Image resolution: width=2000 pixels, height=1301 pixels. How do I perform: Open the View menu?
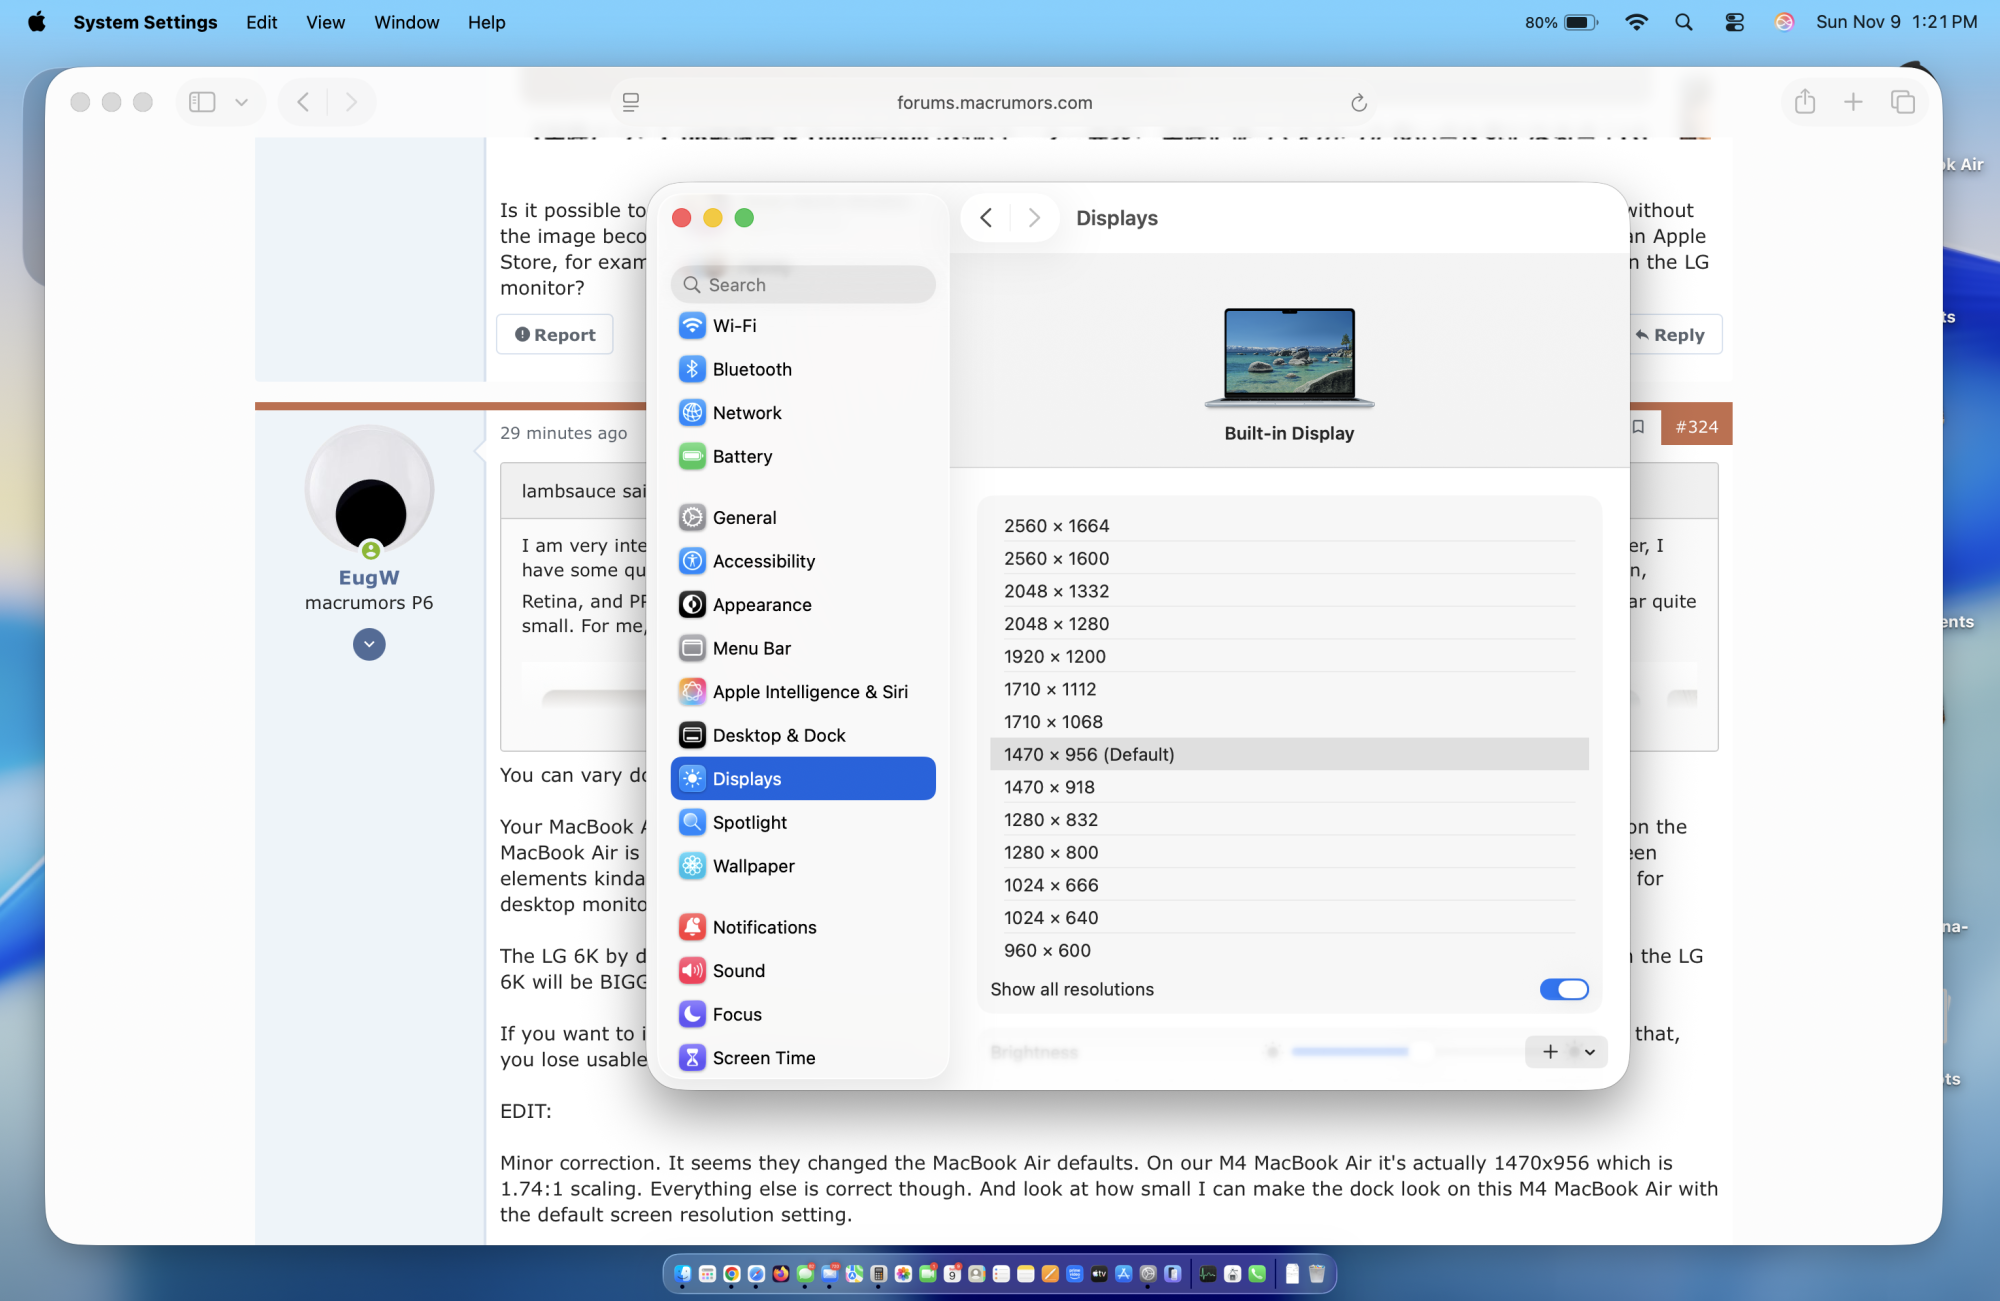point(325,22)
